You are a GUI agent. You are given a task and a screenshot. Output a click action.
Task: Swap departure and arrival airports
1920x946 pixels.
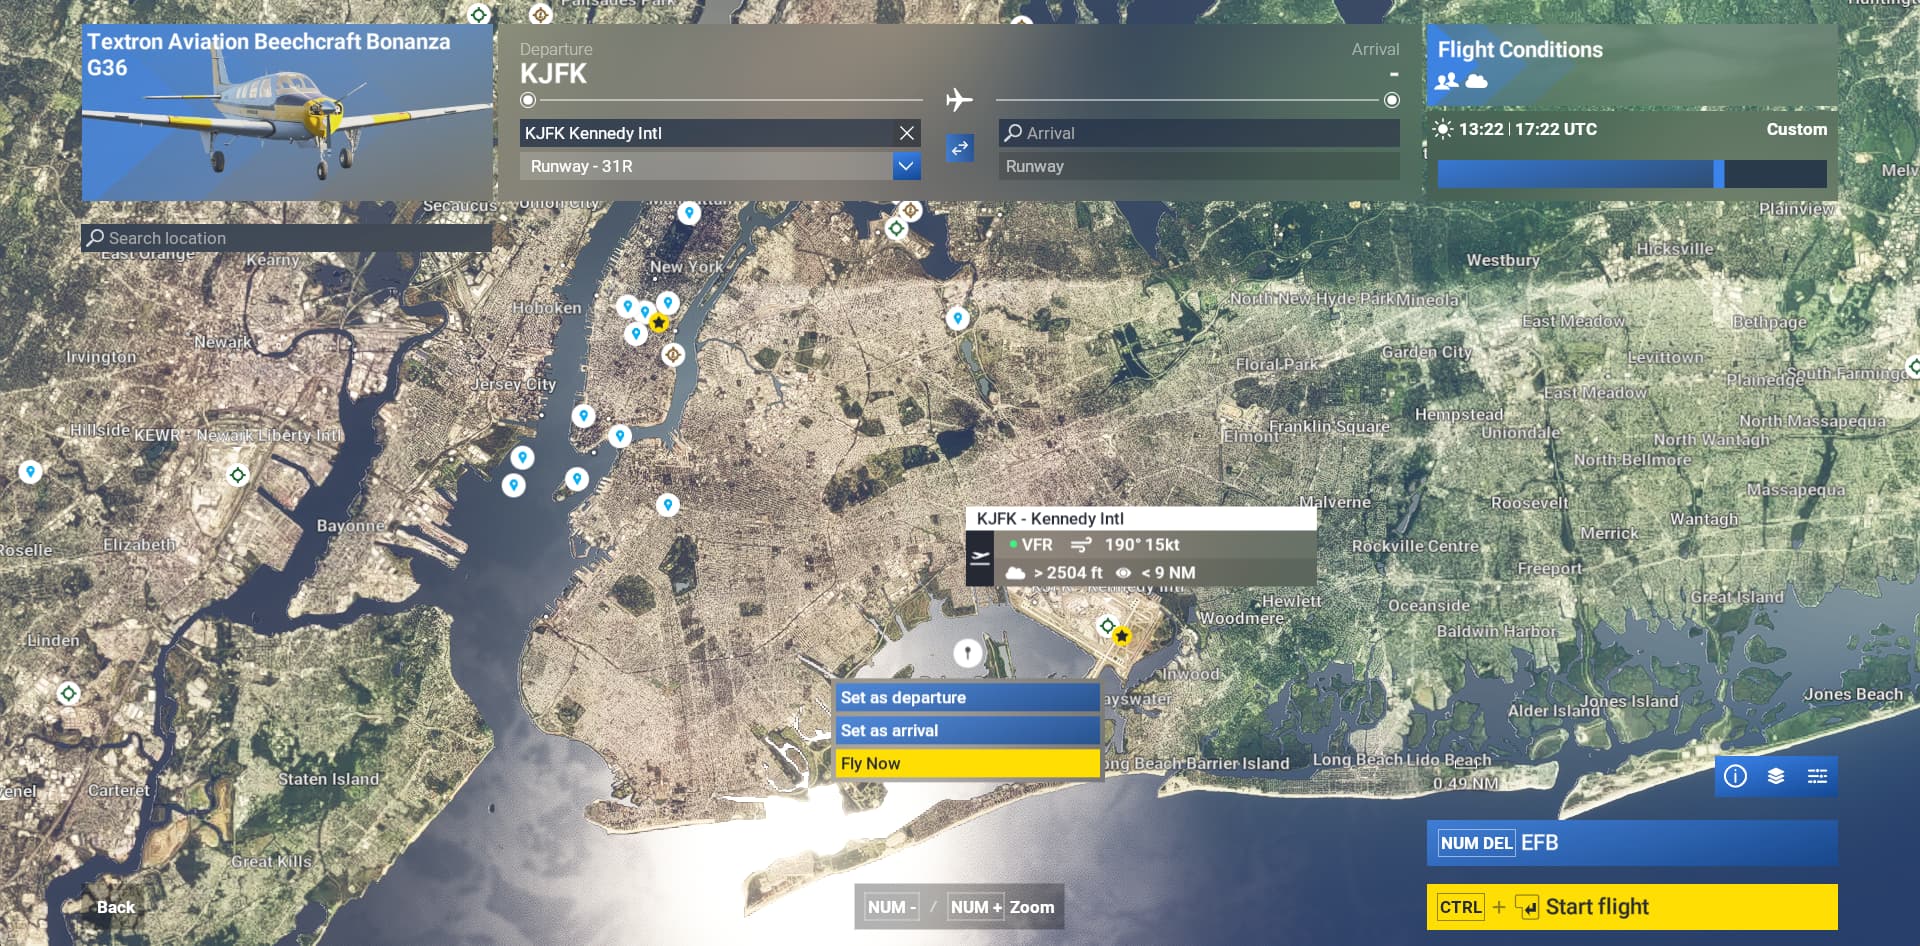[x=960, y=148]
